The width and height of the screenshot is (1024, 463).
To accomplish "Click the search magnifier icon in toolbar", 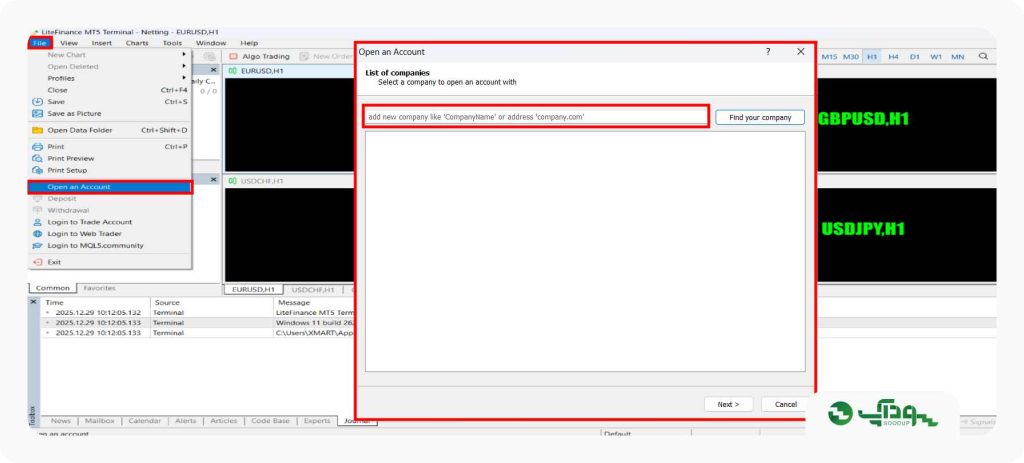I will (x=983, y=57).
